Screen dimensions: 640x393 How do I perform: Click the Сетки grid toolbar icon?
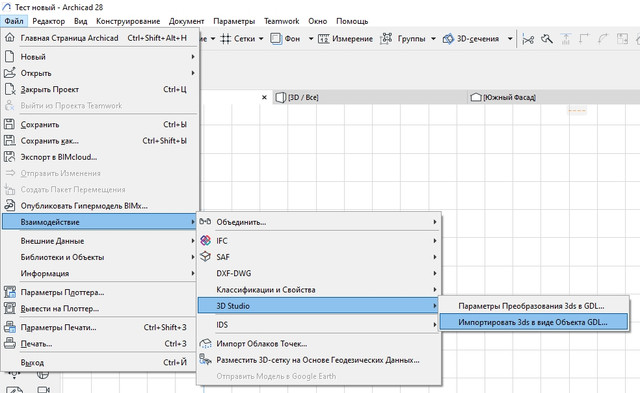[226, 39]
